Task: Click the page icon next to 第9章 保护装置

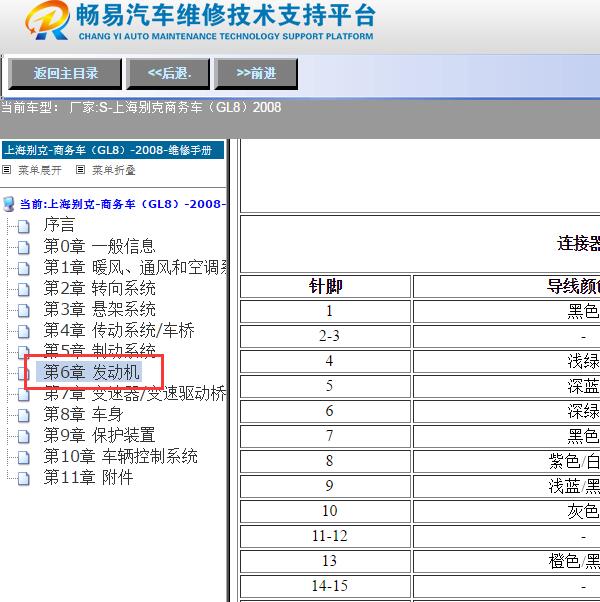Action: (x=24, y=437)
